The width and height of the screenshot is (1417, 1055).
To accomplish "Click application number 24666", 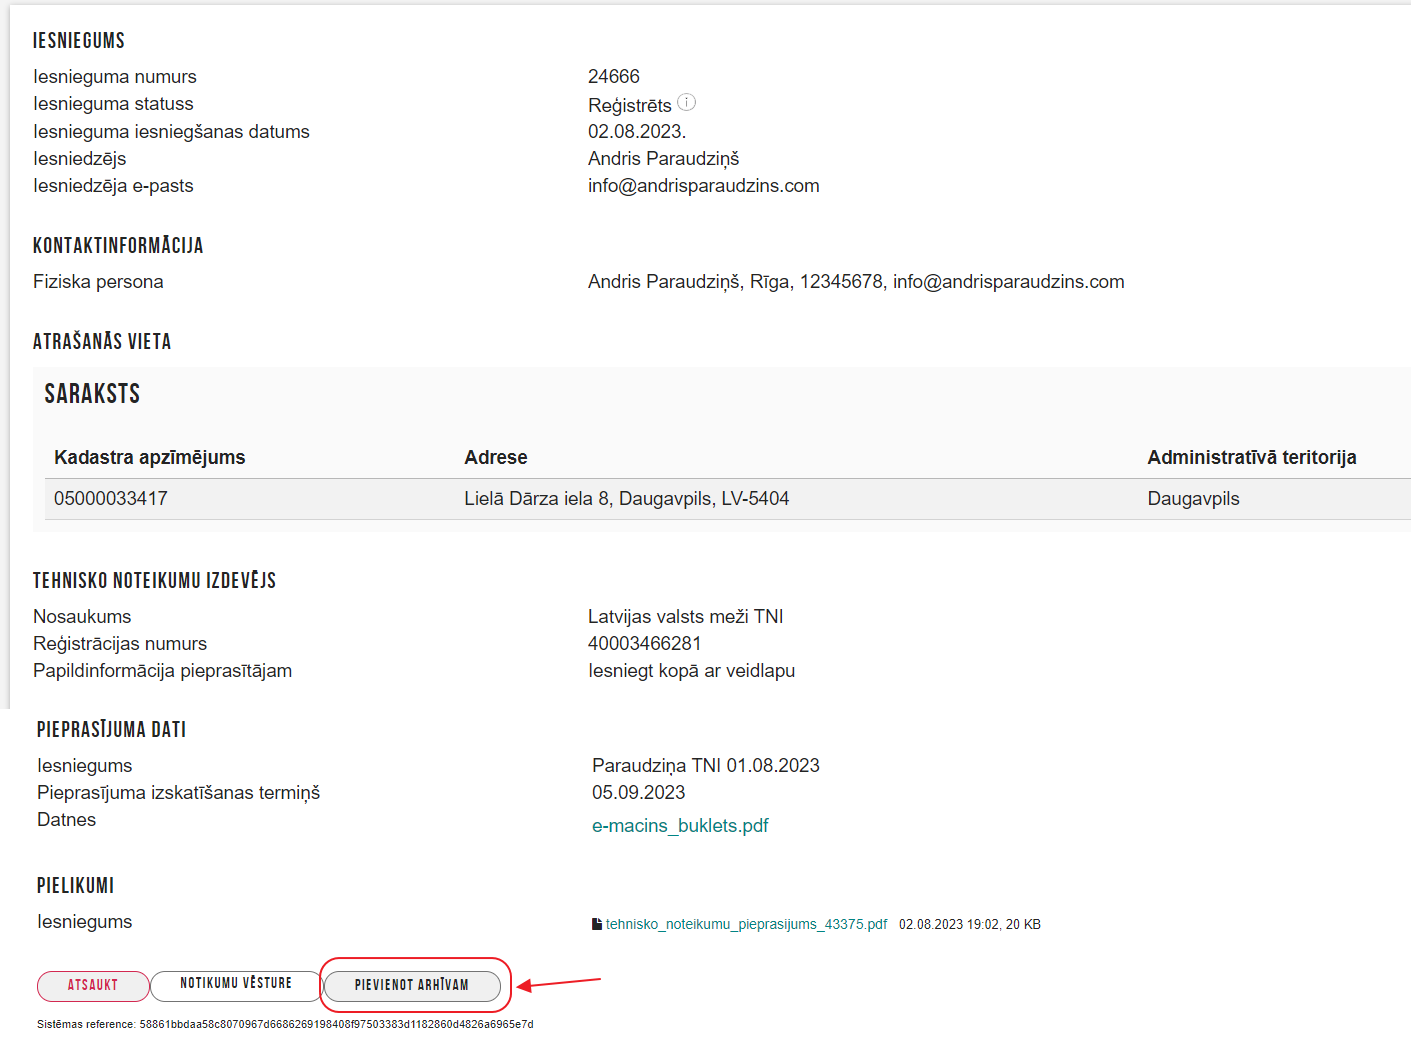I will coord(614,76).
